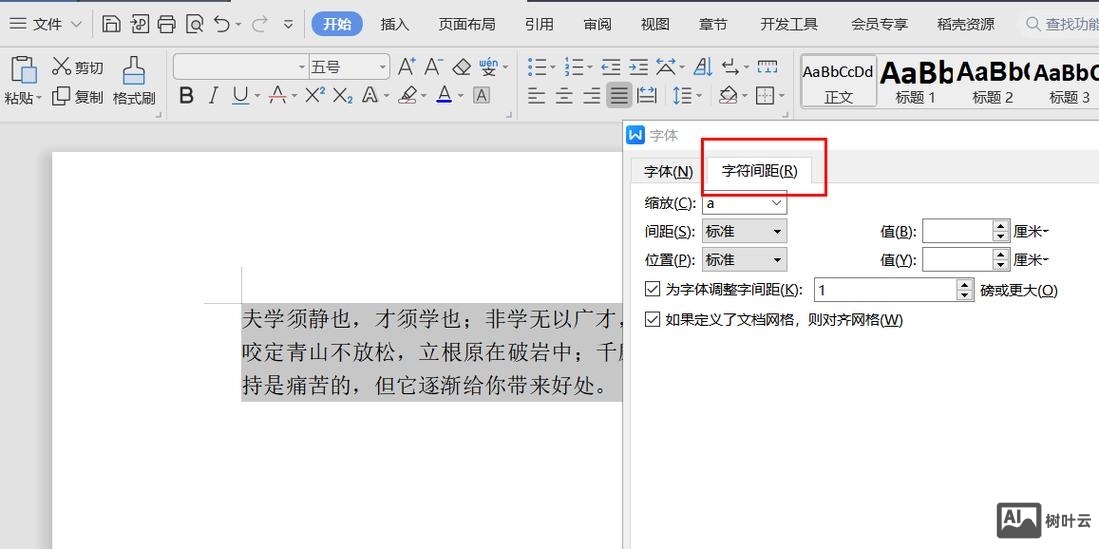
Task: Select the 字符间距(R) dialog tab
Action: tap(760, 171)
